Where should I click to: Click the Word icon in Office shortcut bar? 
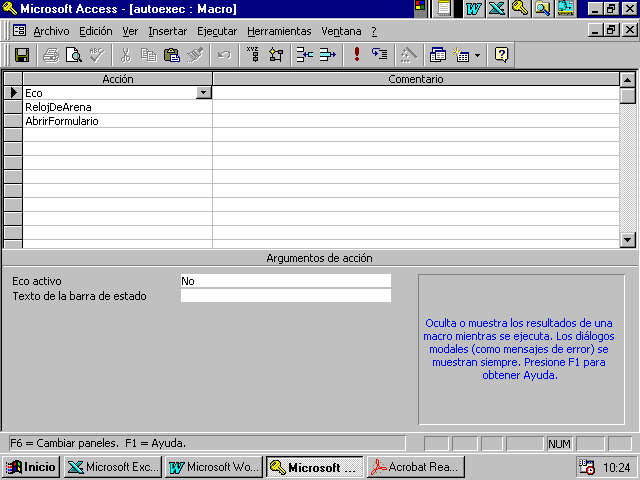473,8
